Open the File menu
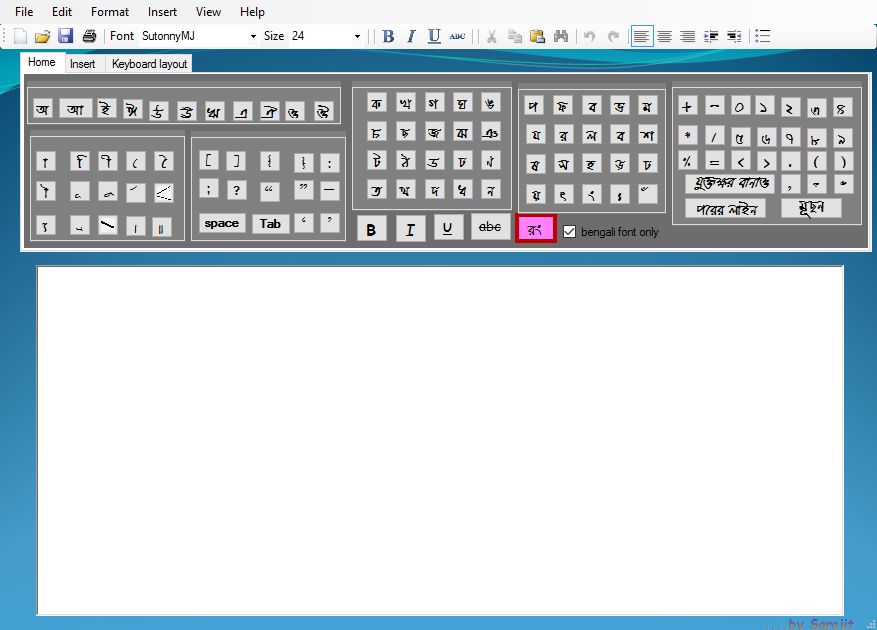The image size is (877, 630). pos(24,12)
